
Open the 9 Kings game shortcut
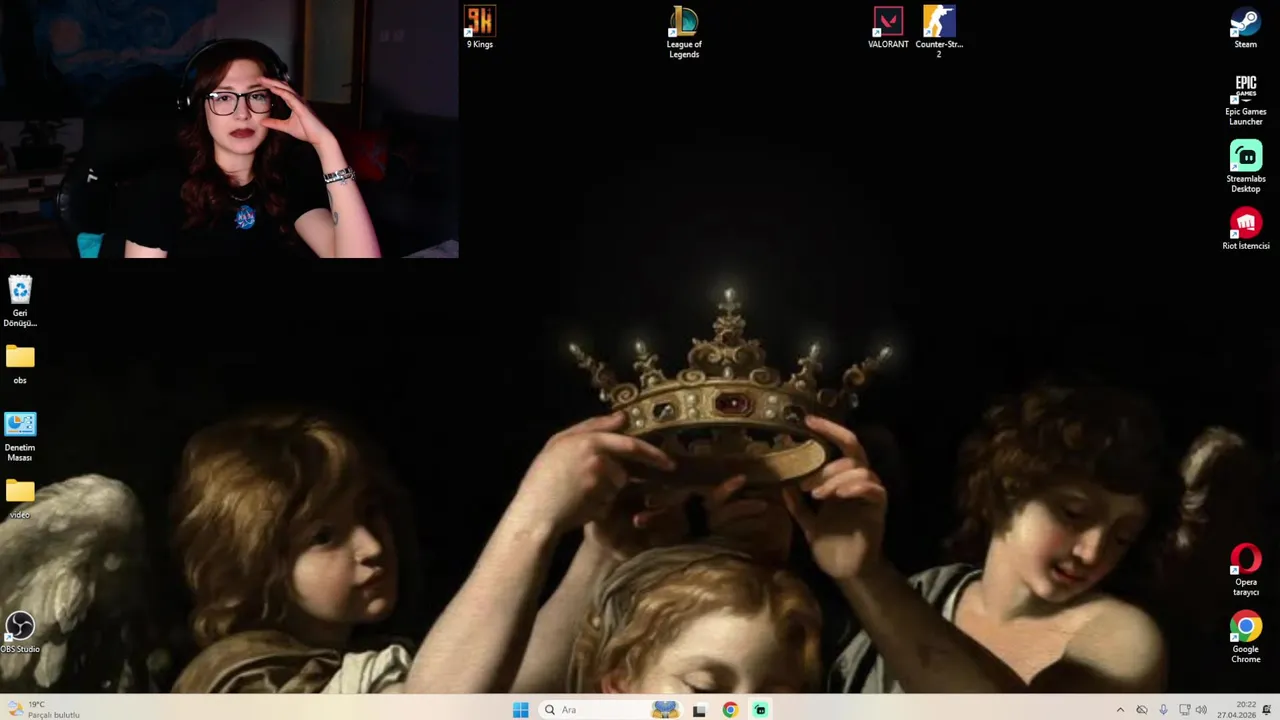tap(480, 27)
